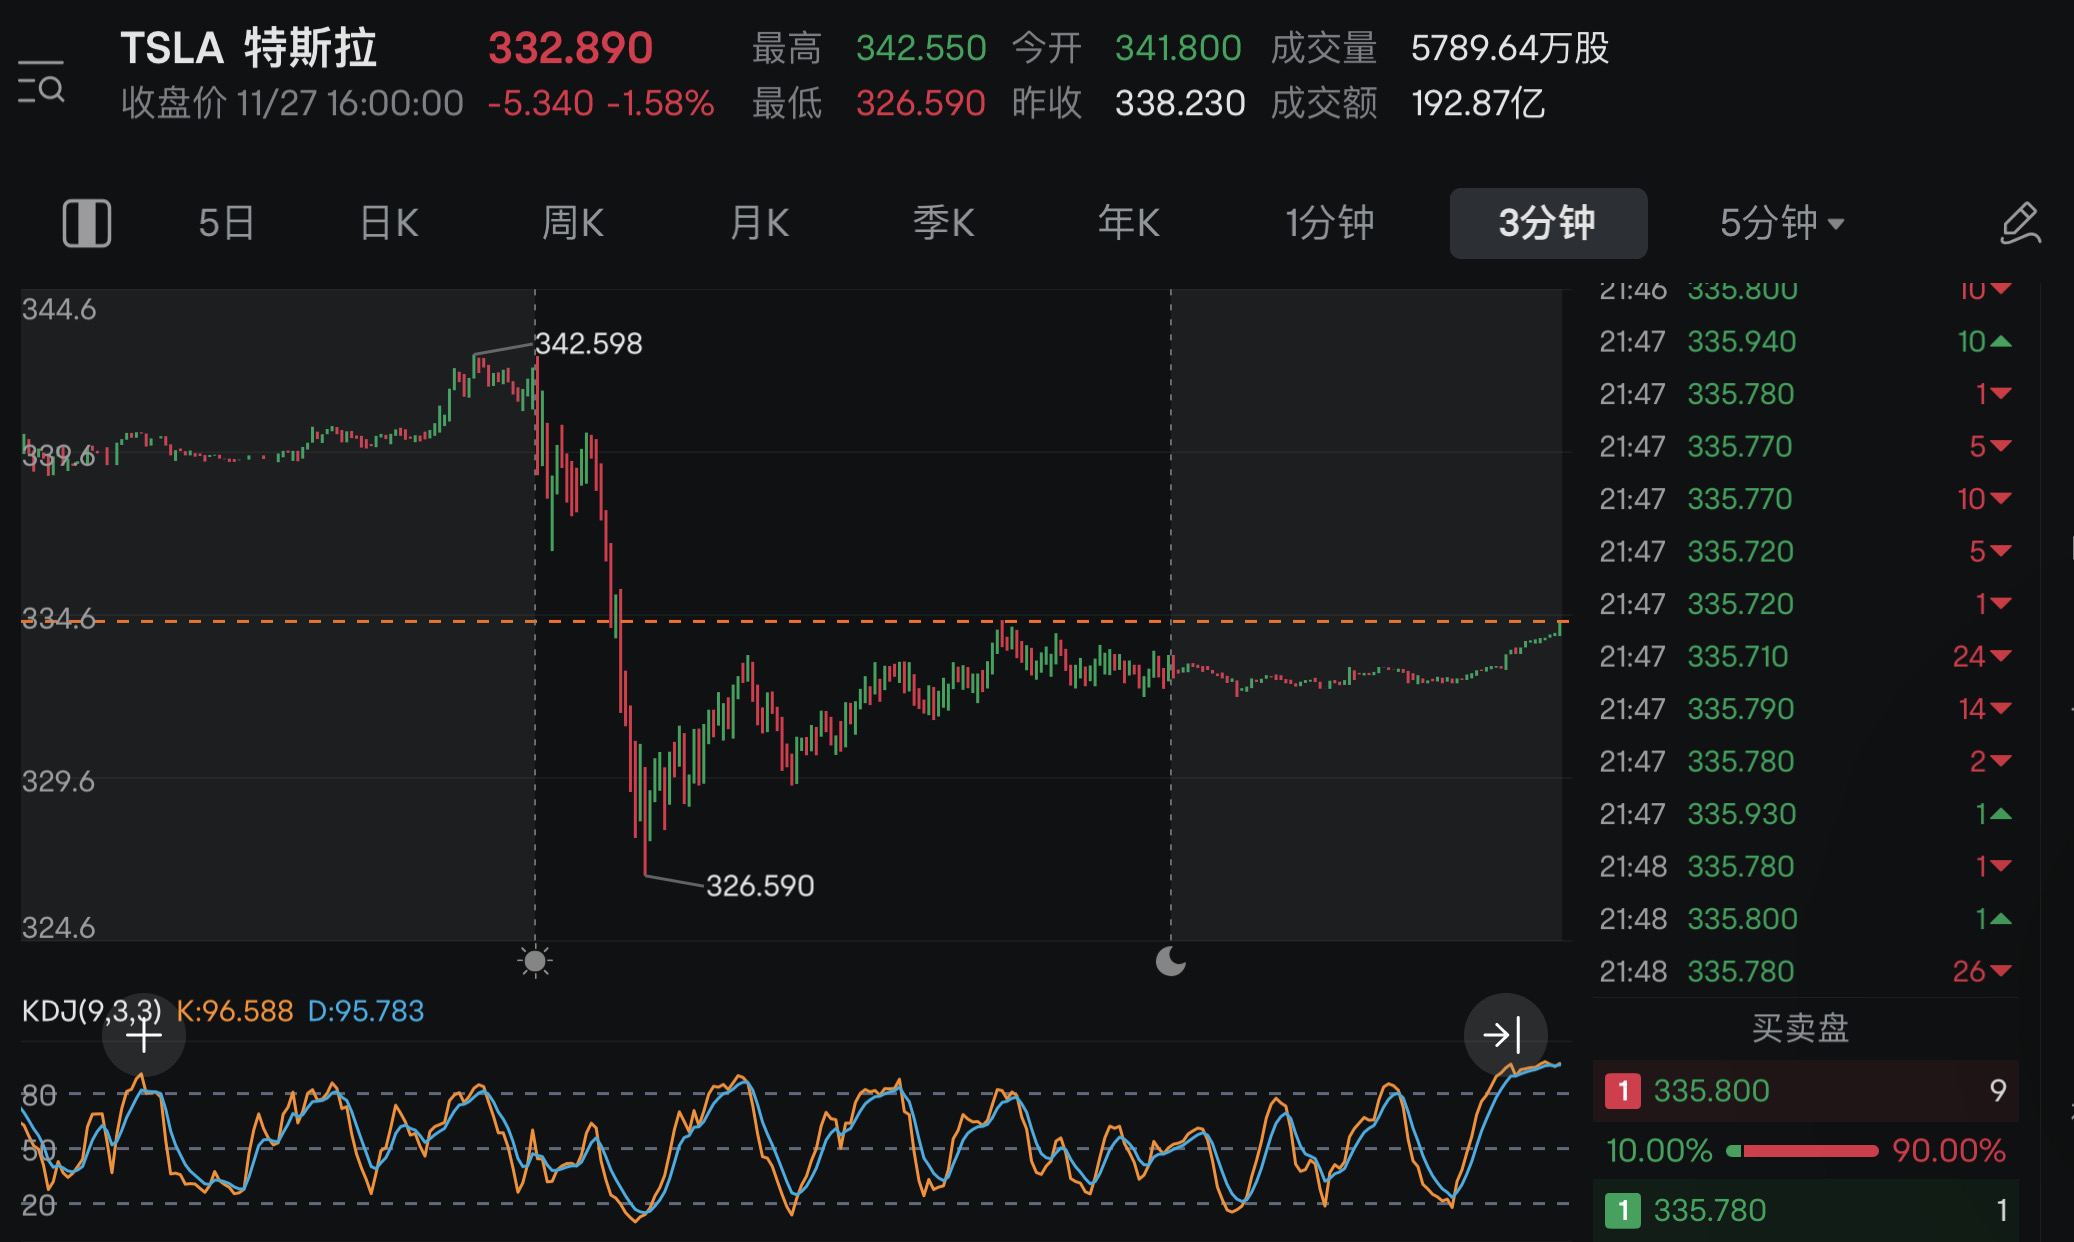Tap the plus button on indicator chart
2074x1242 pixels.
click(x=144, y=1036)
